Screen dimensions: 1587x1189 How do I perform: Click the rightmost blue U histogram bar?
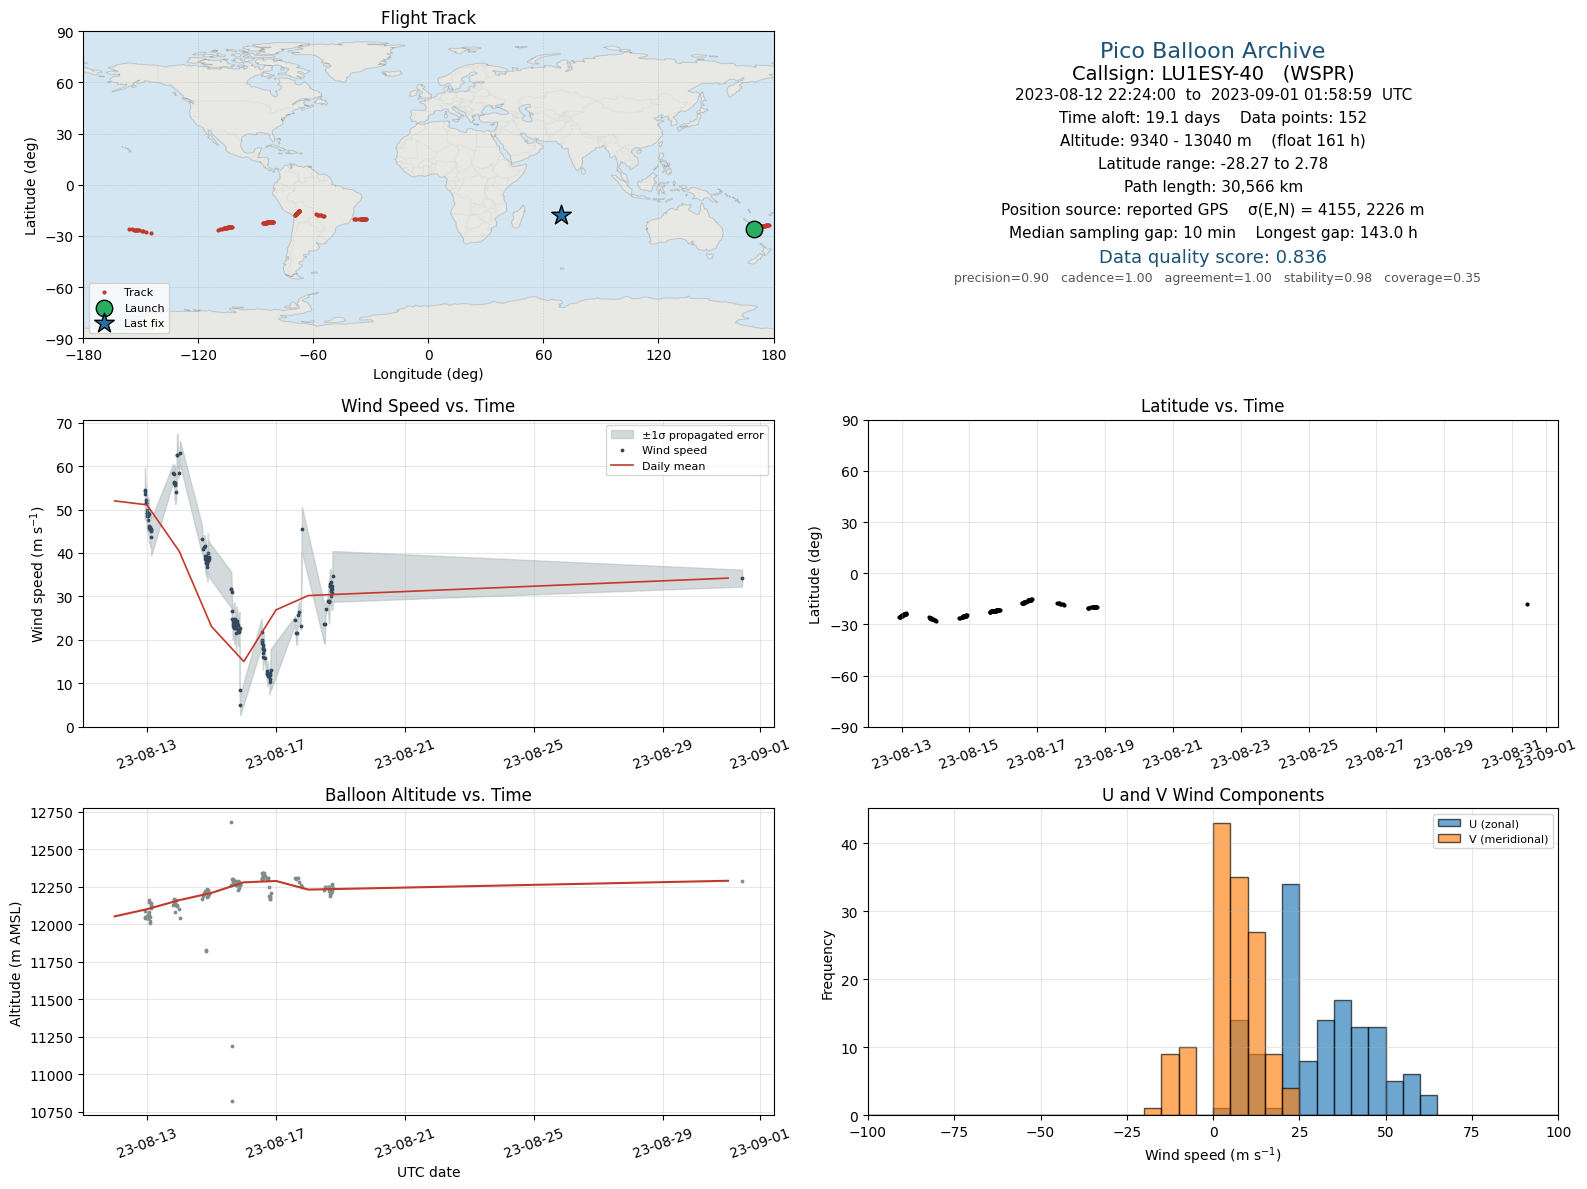pos(1429,1105)
